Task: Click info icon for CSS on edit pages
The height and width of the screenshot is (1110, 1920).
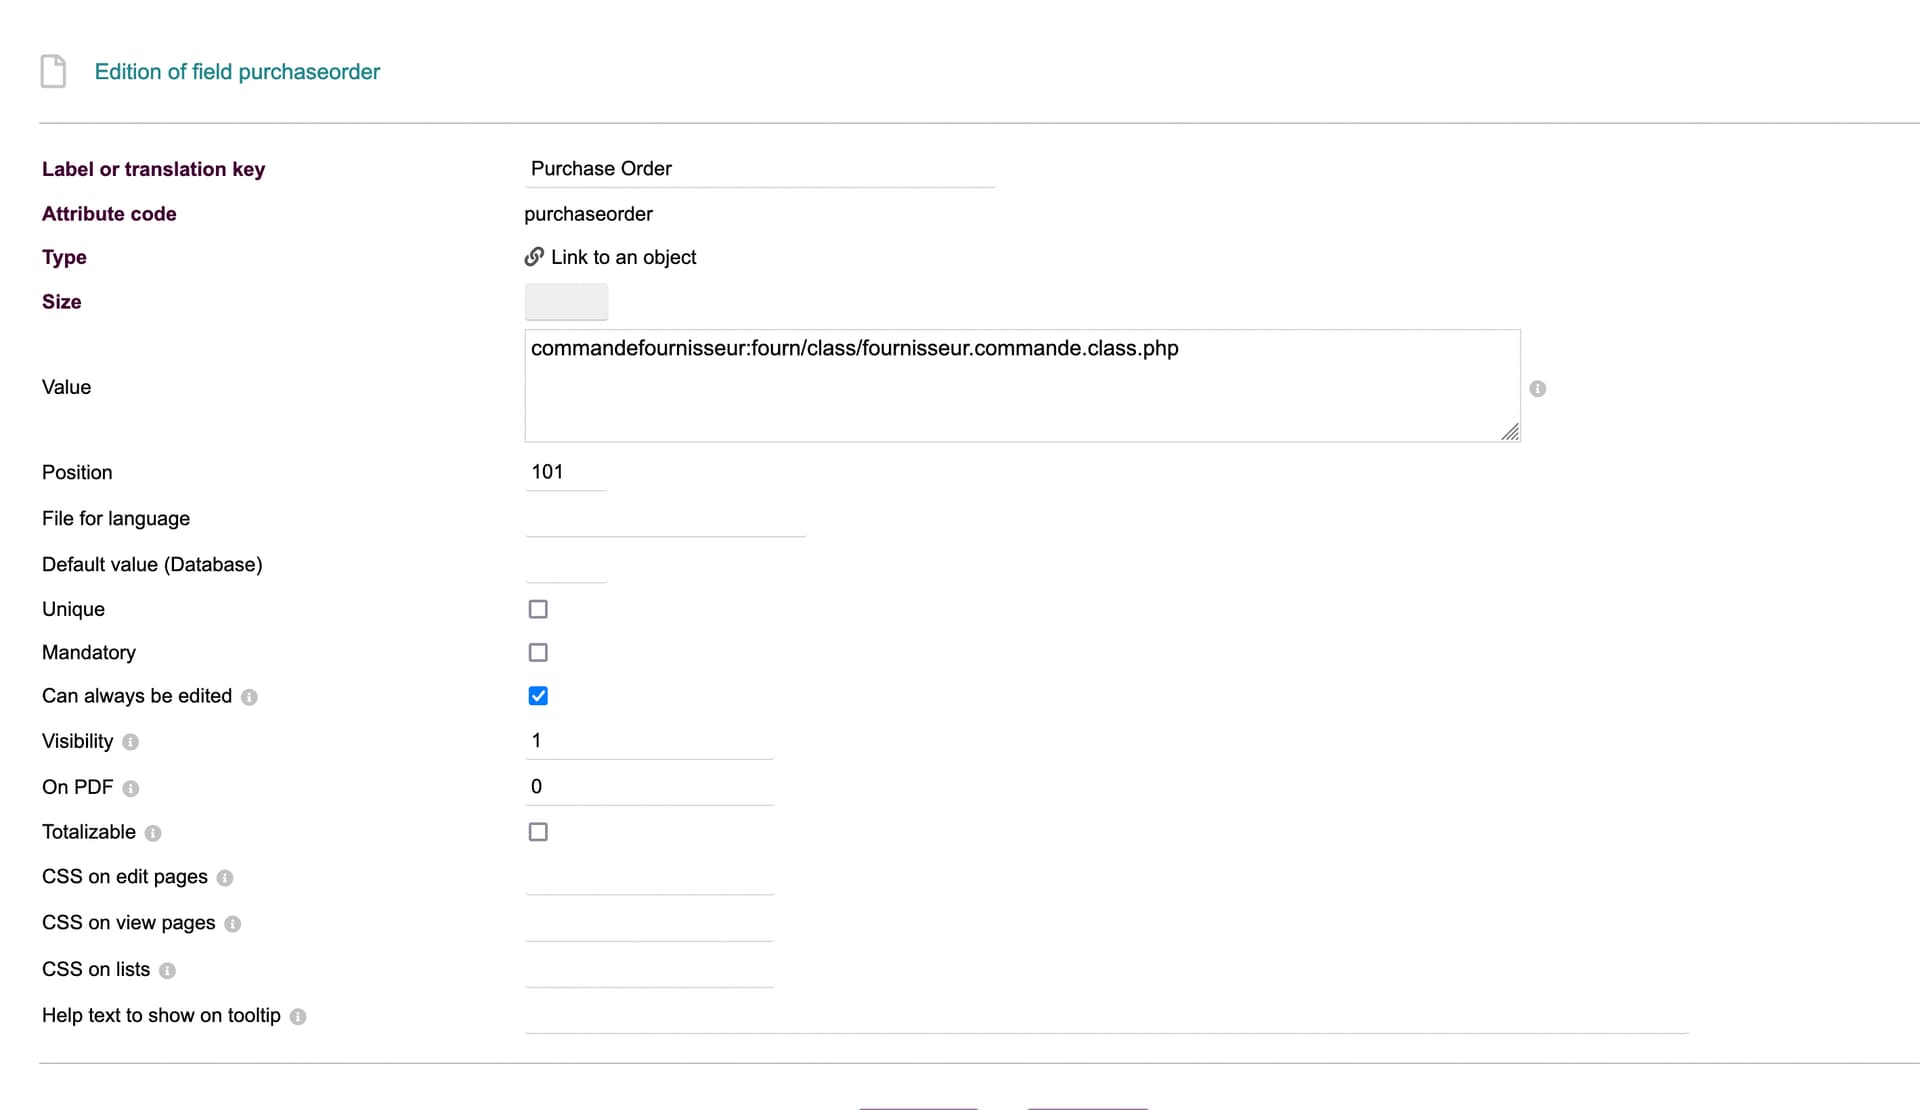Action: click(x=225, y=878)
